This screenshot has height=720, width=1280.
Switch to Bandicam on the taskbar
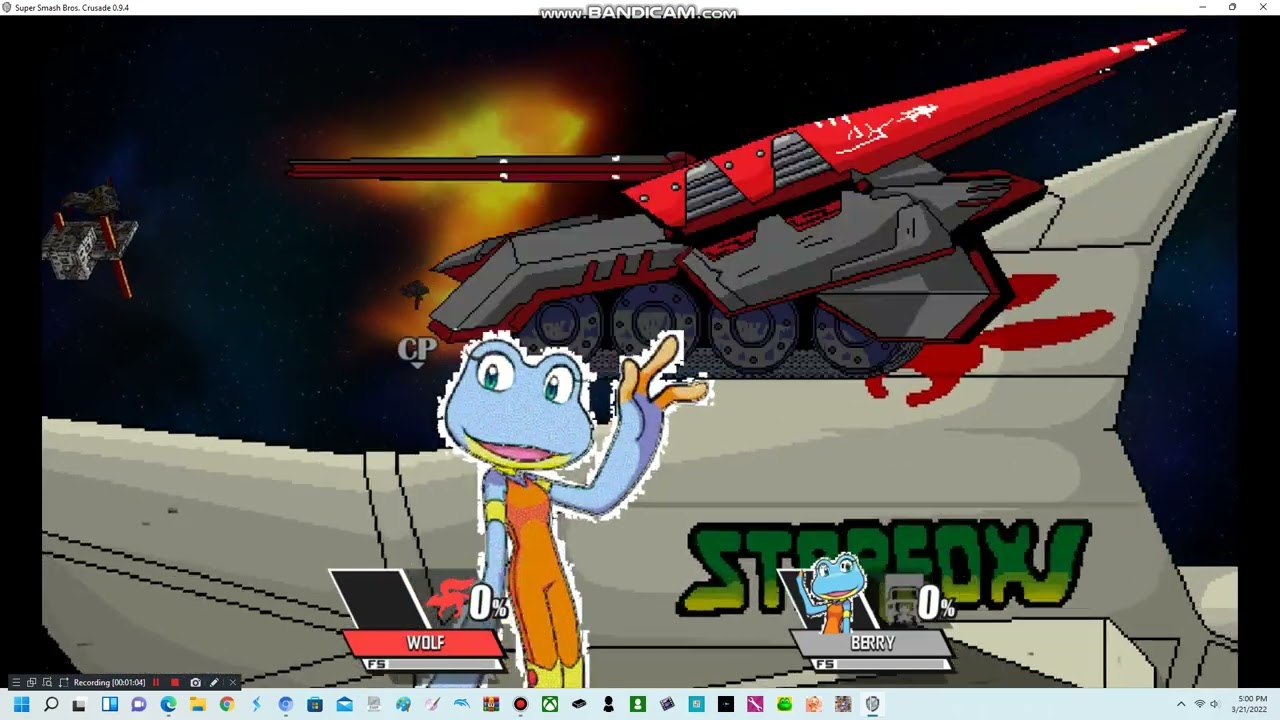520,705
